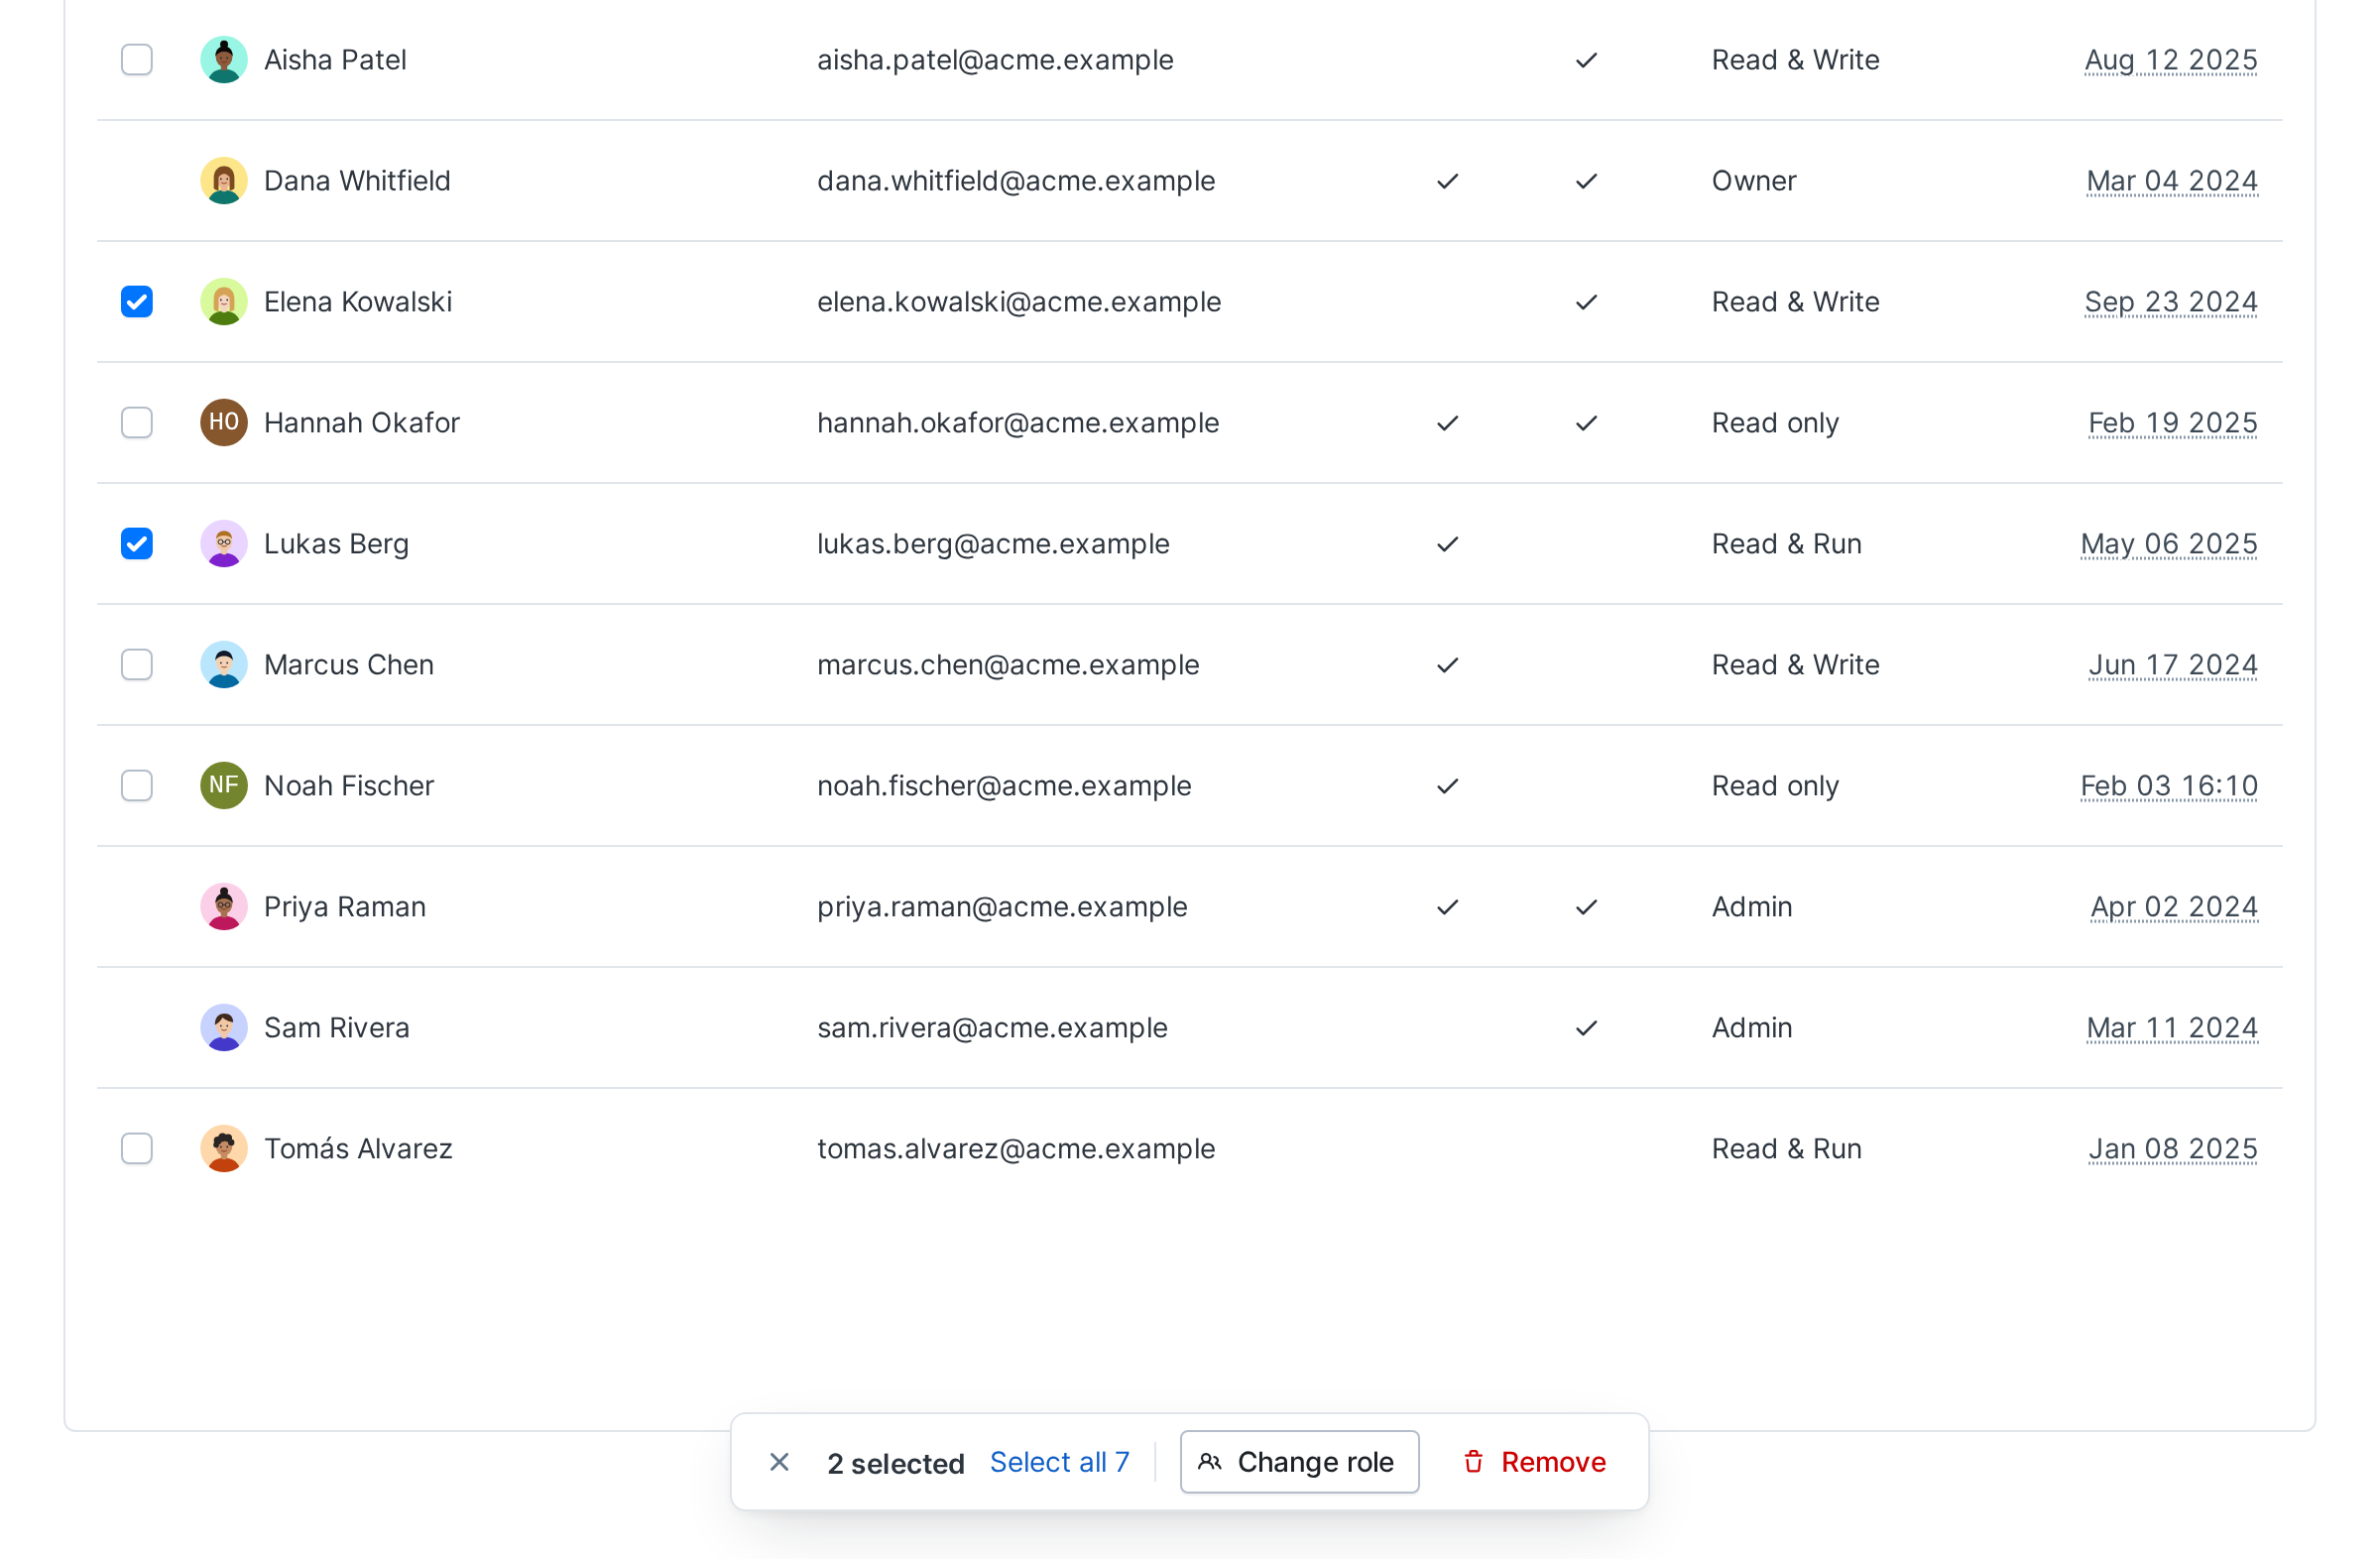Click the Owner role cell
Screen dimensions: 2380x1559
click(1754, 181)
